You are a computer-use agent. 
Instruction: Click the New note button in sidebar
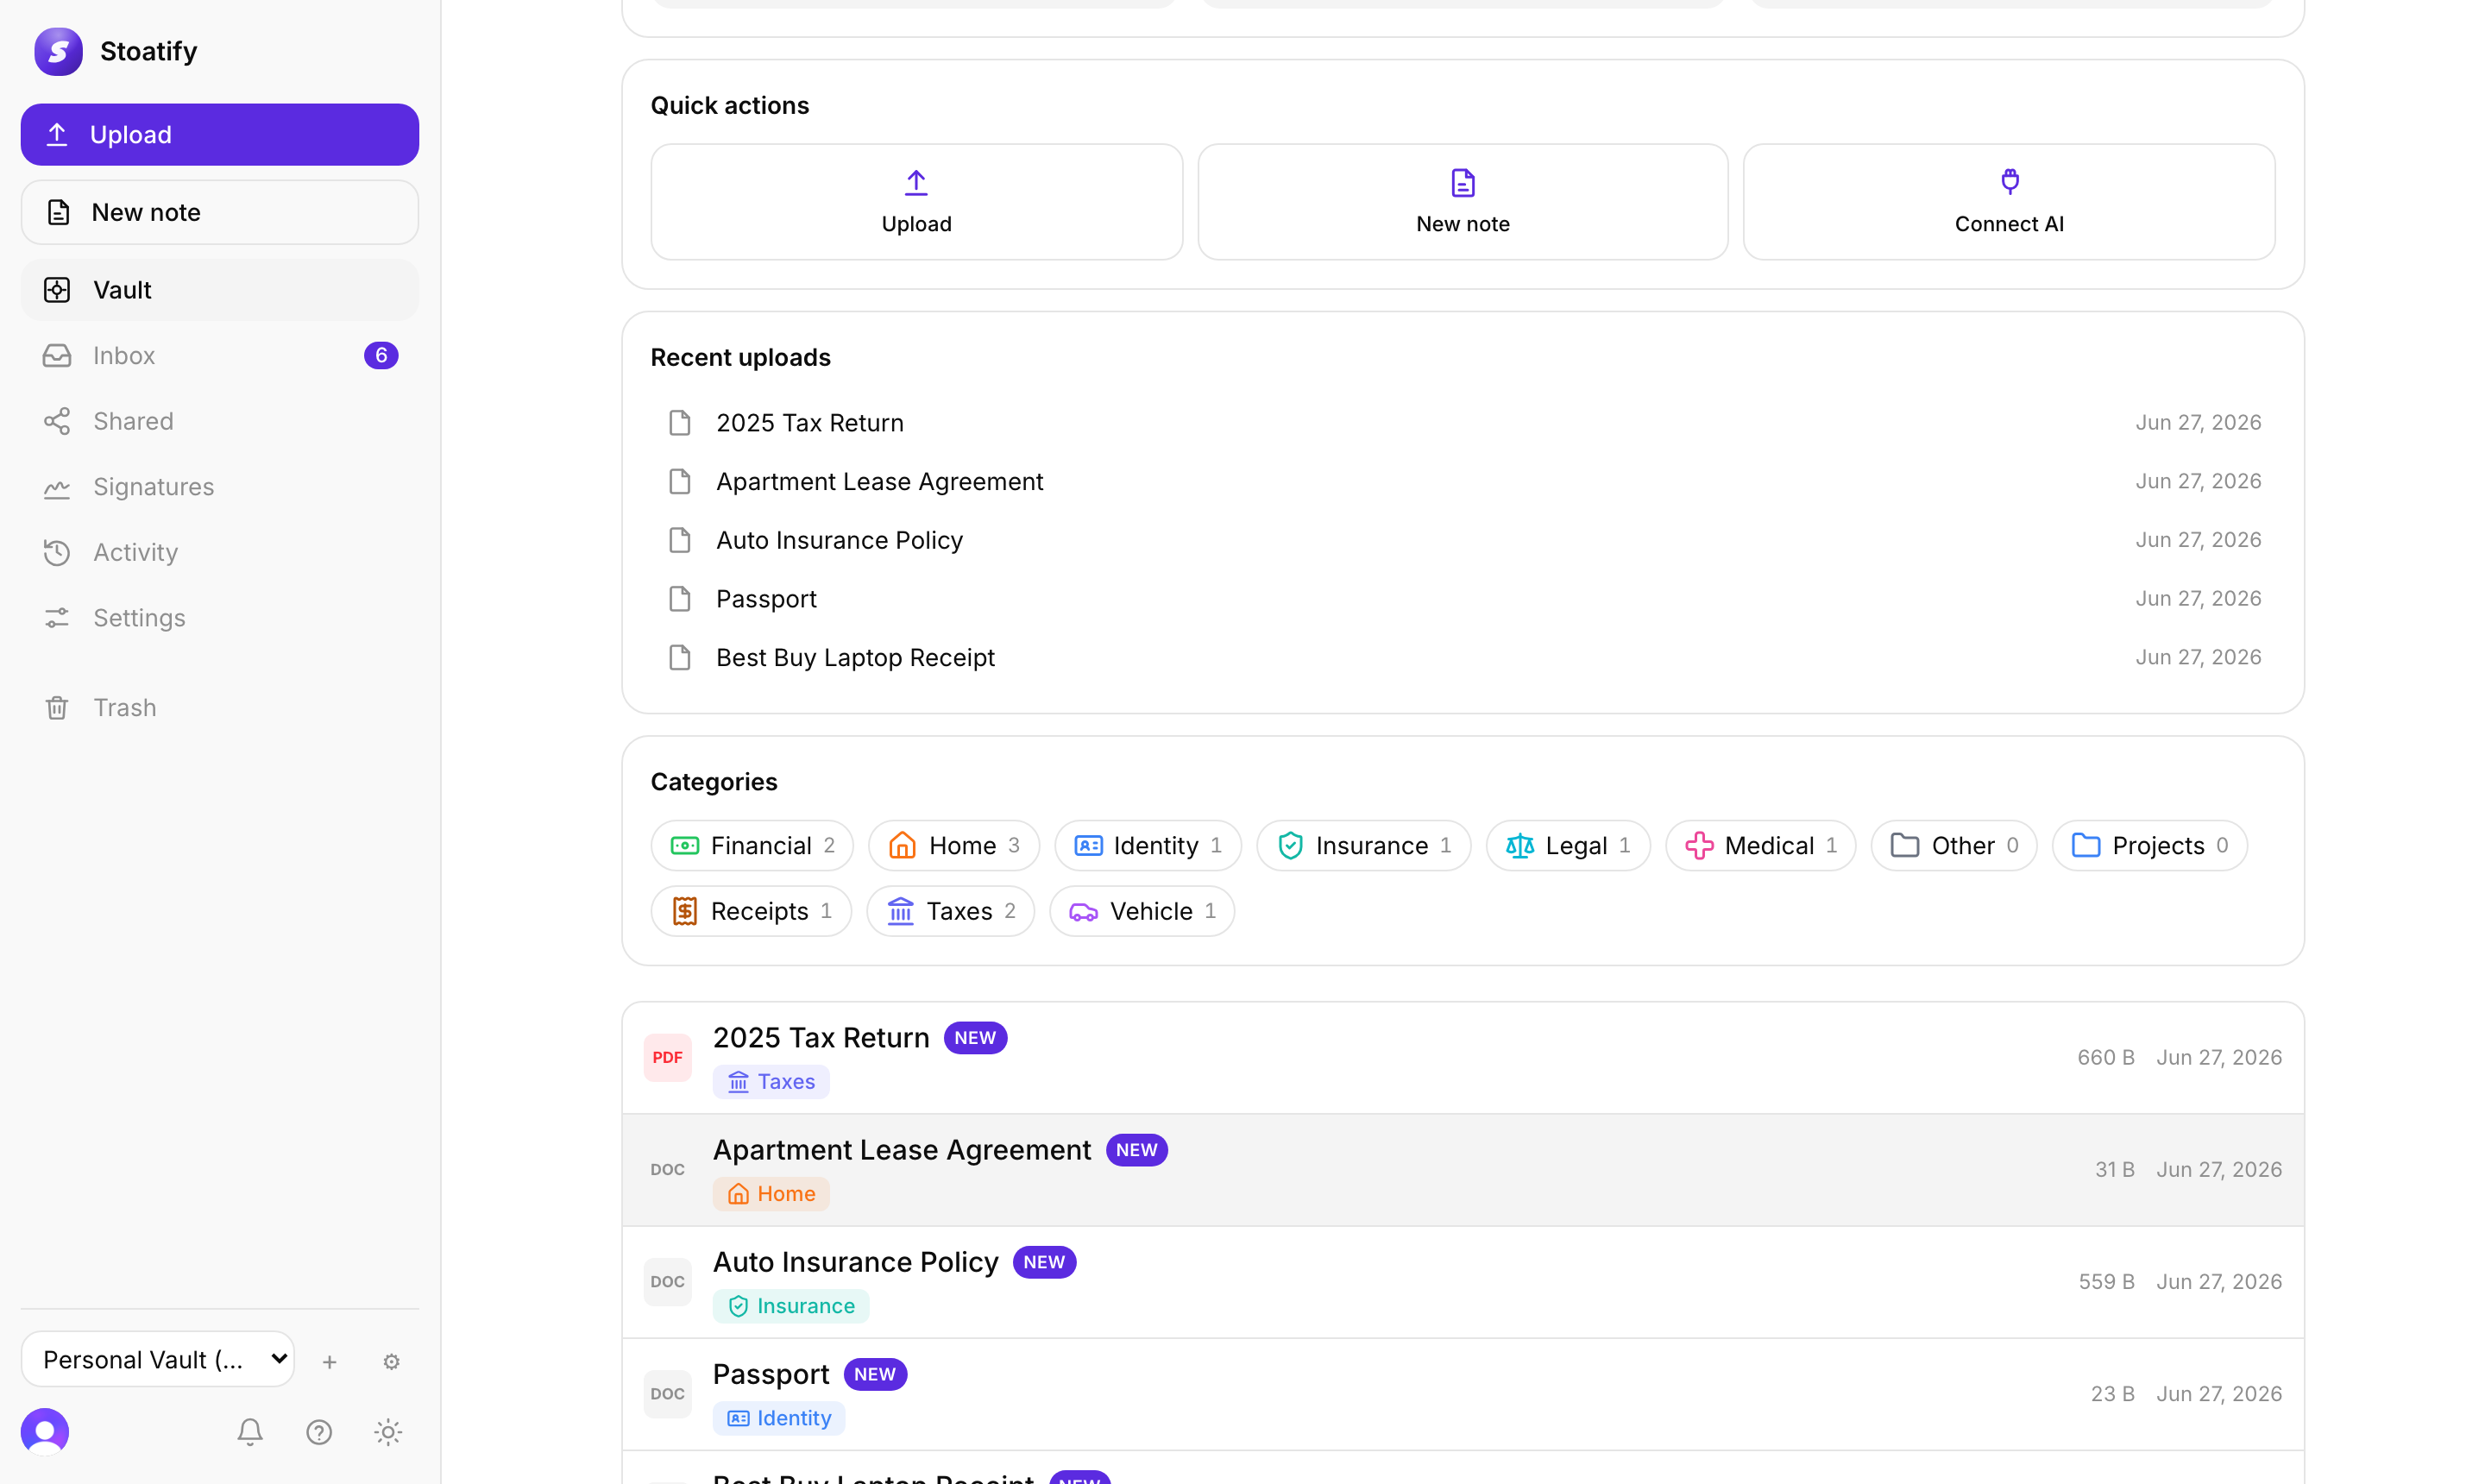pyautogui.click(x=220, y=212)
